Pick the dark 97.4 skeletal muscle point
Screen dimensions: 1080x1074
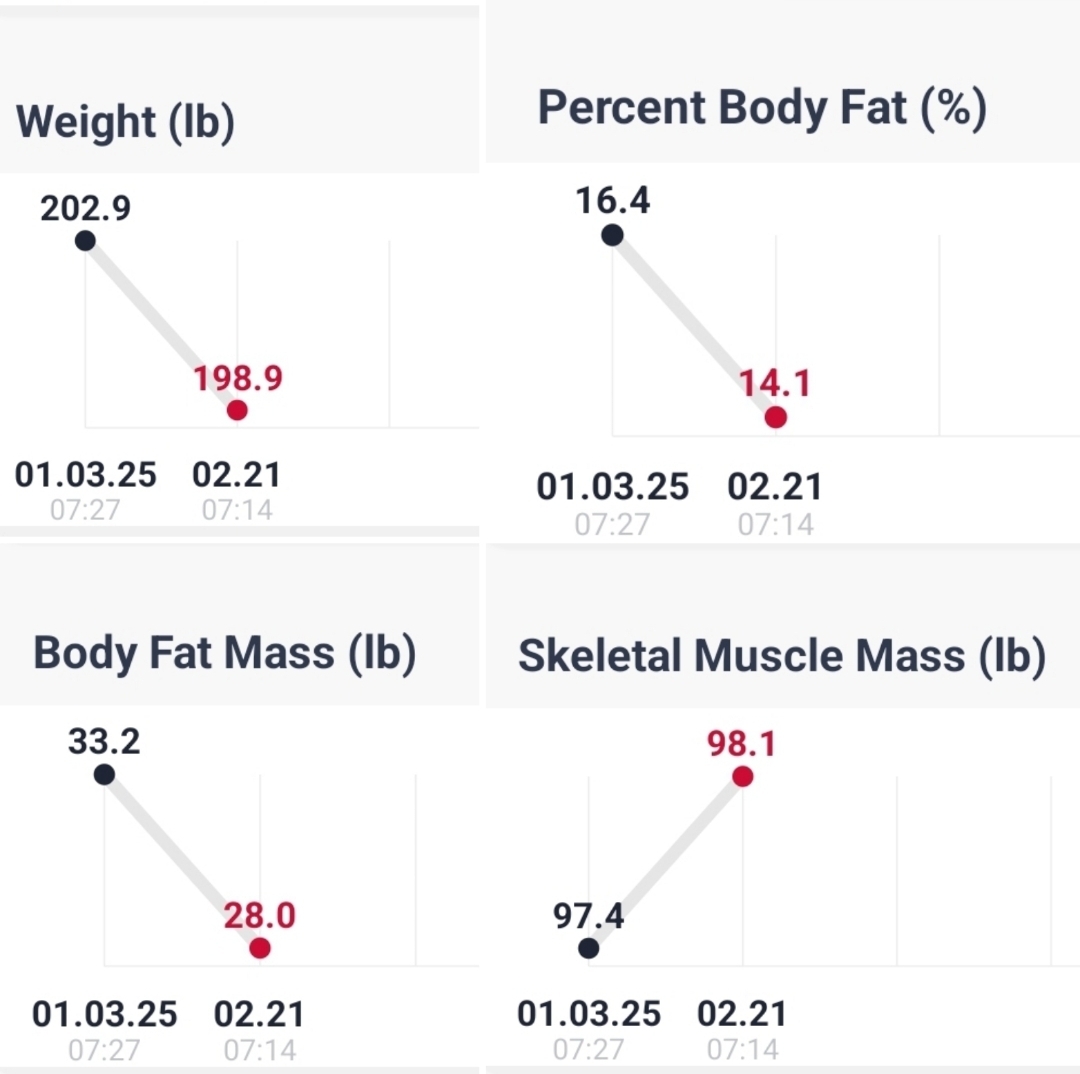tap(589, 948)
